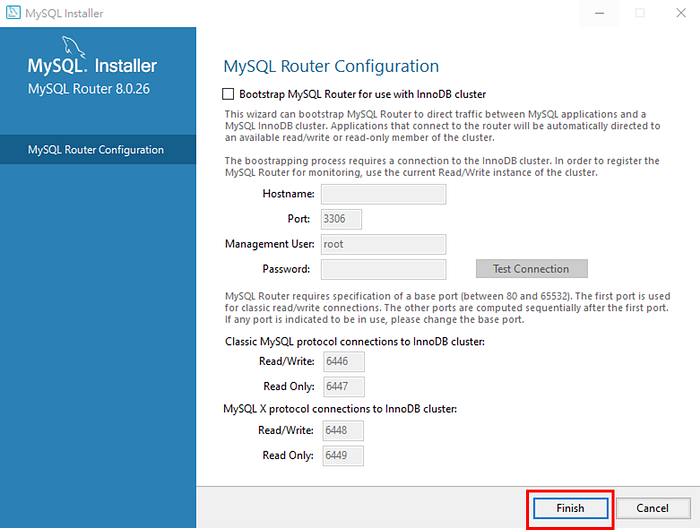The width and height of the screenshot is (700, 530).
Task: Click the MySQL Router 8.0.26 version text
Action: (x=89, y=89)
